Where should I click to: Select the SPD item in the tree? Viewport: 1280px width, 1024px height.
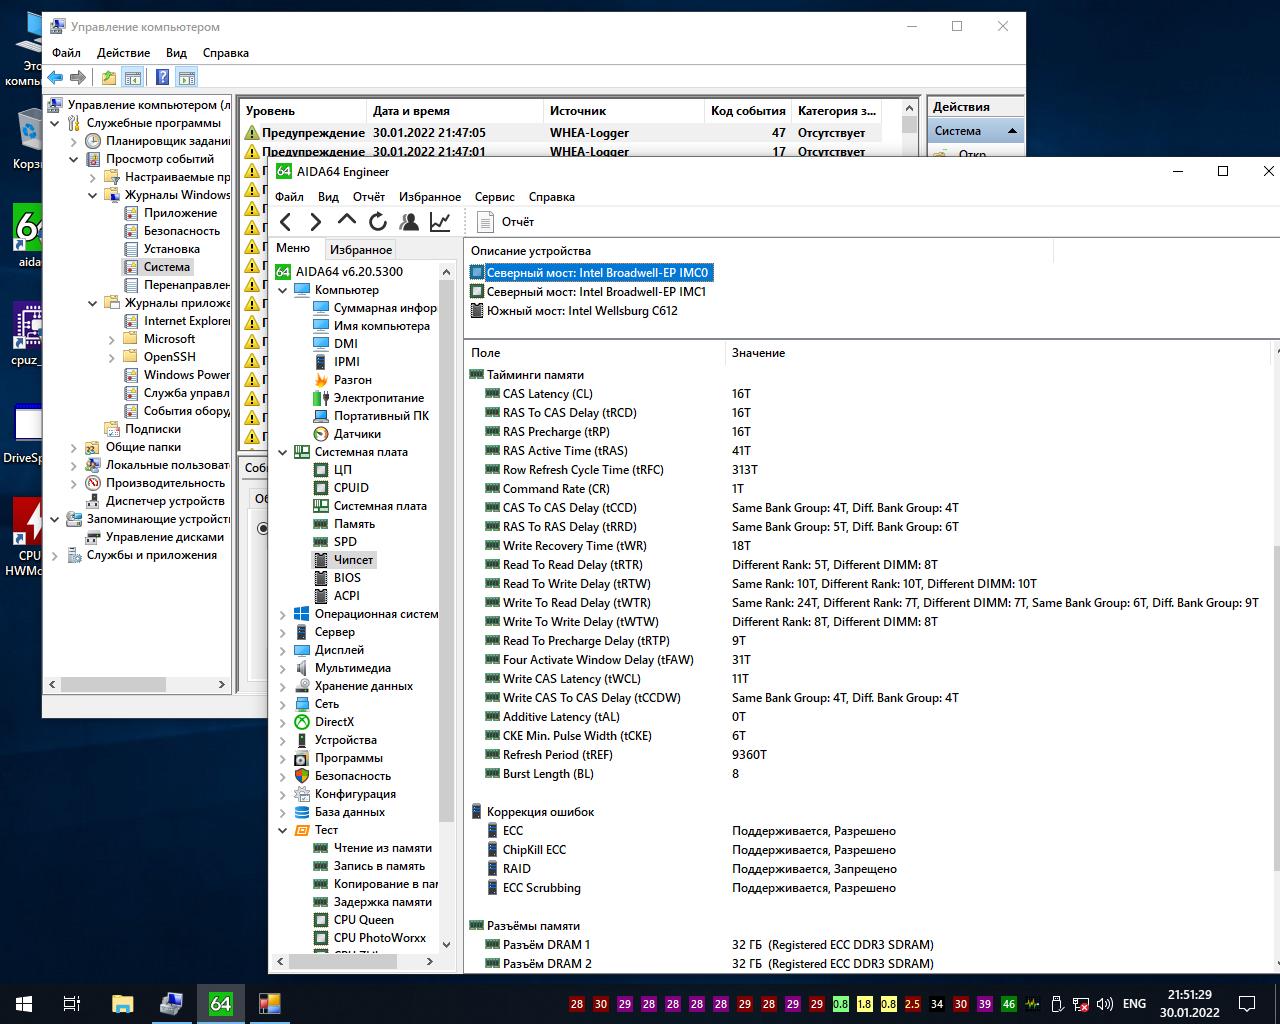pos(345,542)
